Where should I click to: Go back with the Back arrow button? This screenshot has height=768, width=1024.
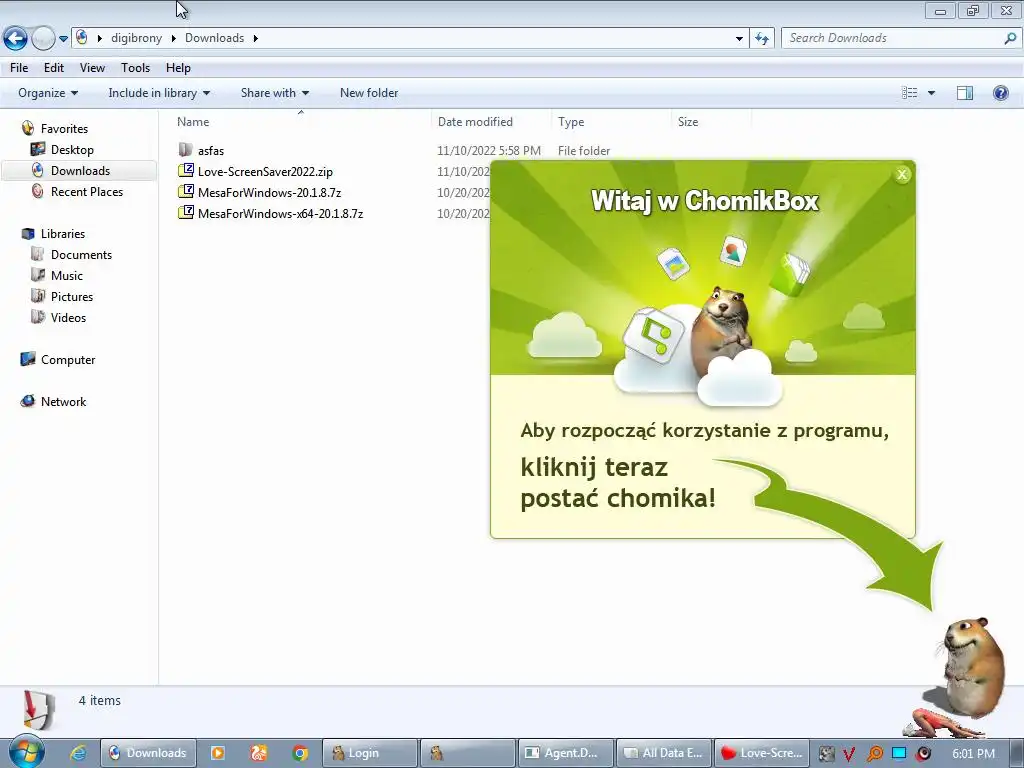pos(16,39)
